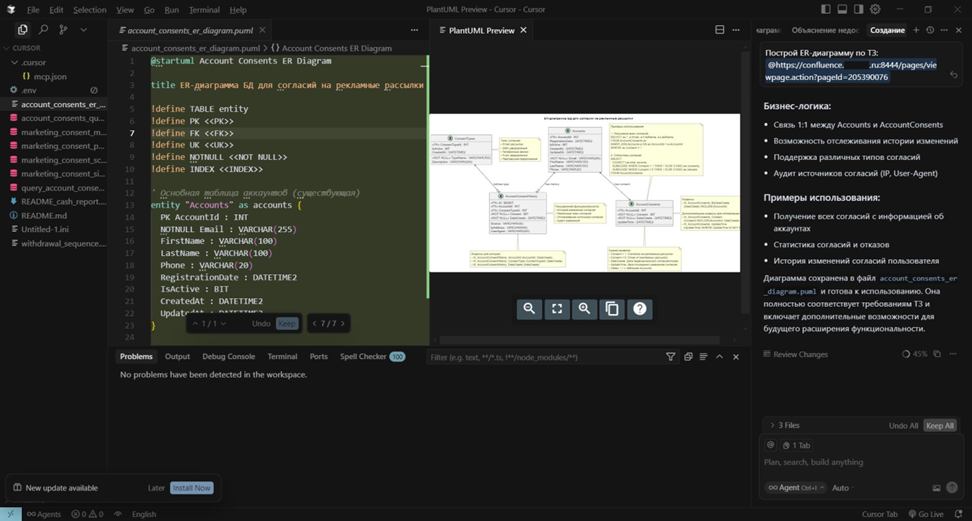Open chat history clock icon
Viewport: 972px width, 521px height.
pyautogui.click(x=930, y=30)
